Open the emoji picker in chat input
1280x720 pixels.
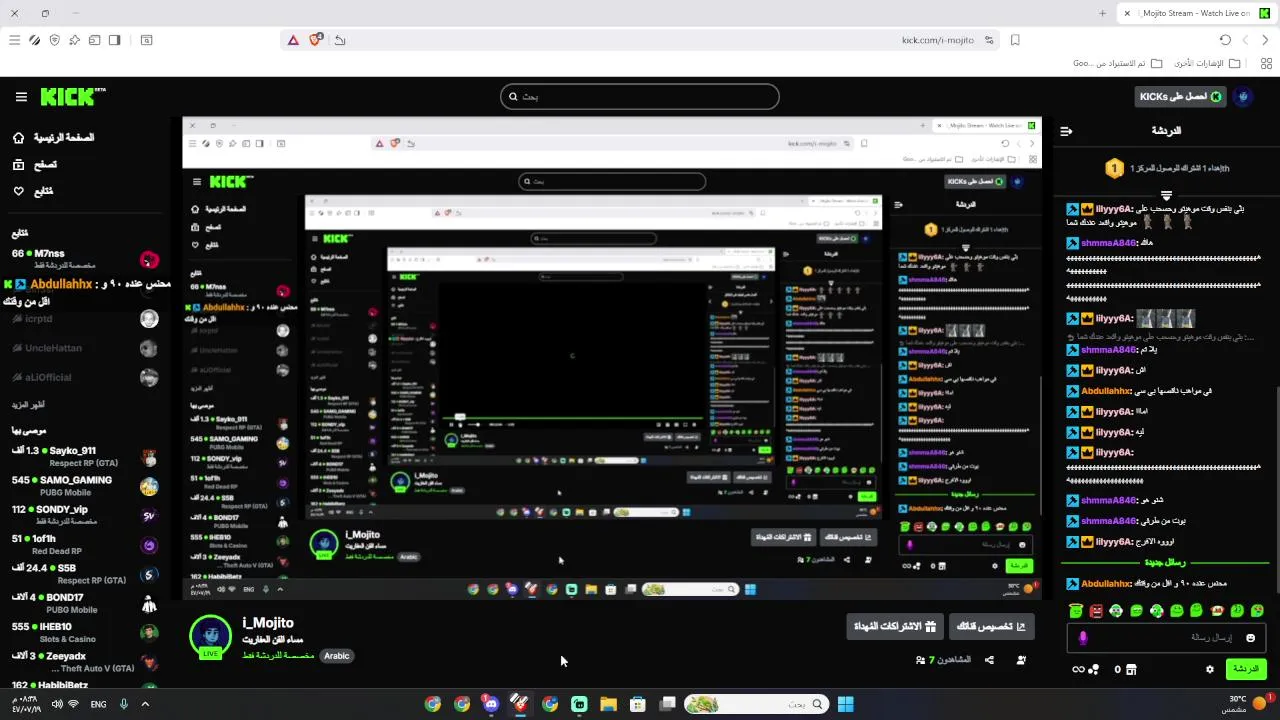[x=1250, y=638]
